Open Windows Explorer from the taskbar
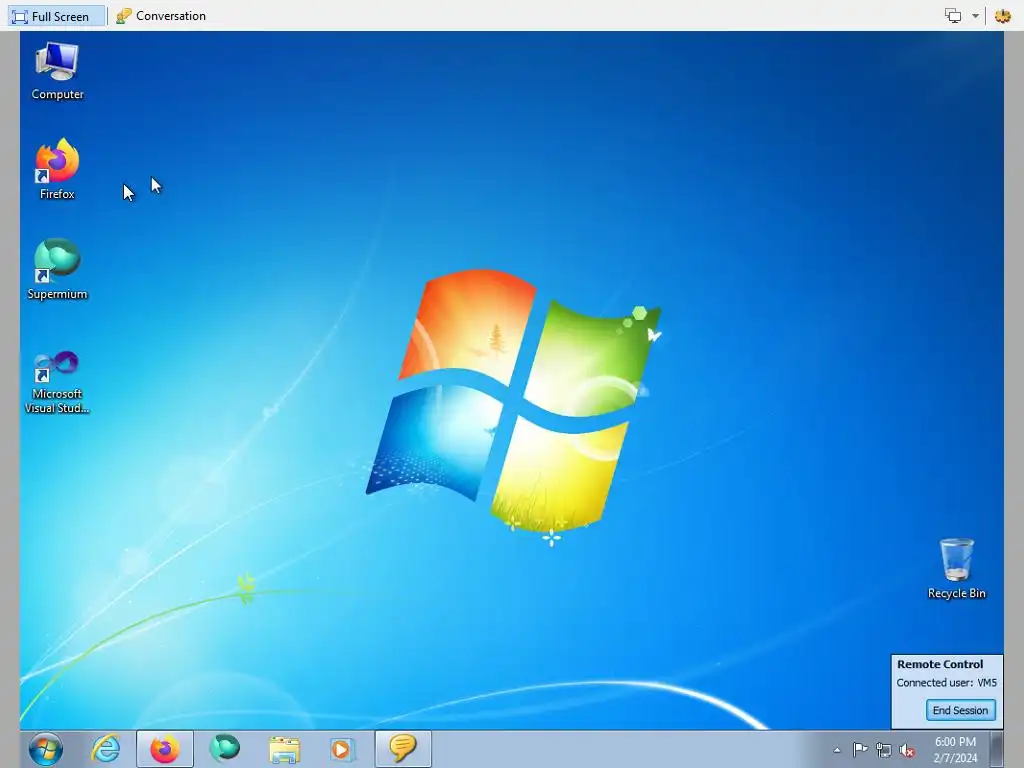 [x=284, y=749]
